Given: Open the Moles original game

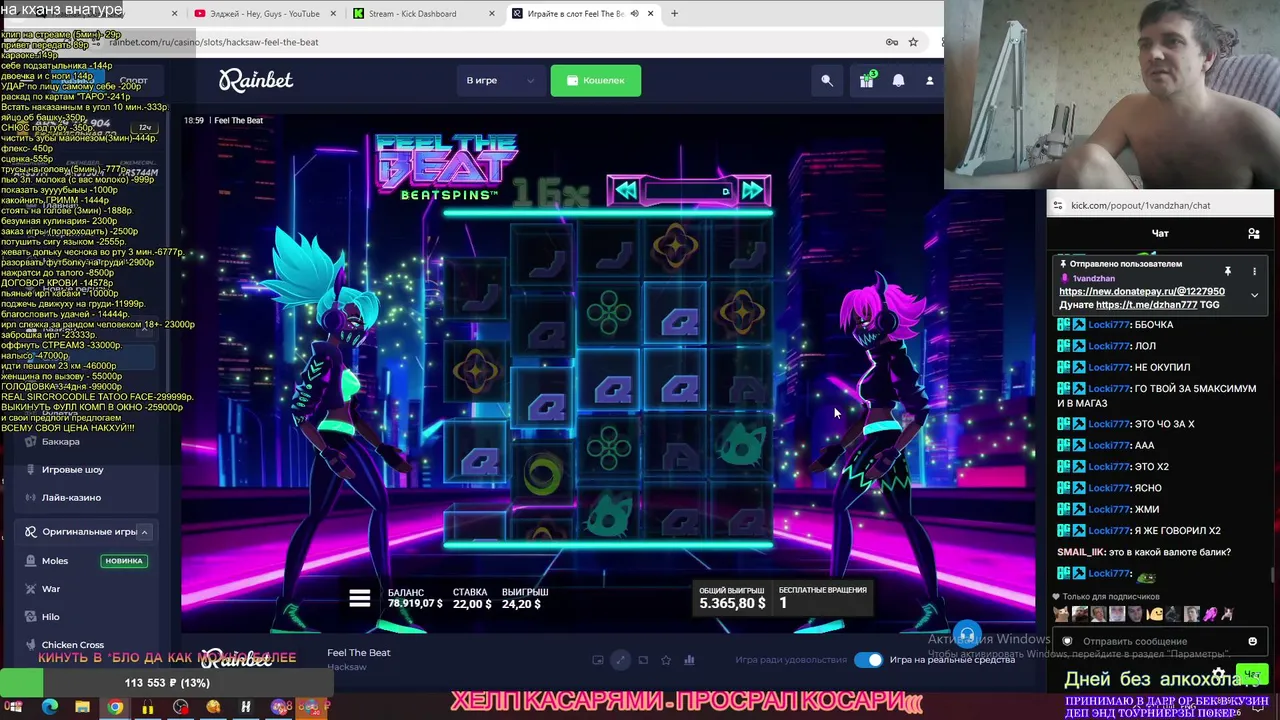Looking at the screenshot, I should (x=55, y=561).
